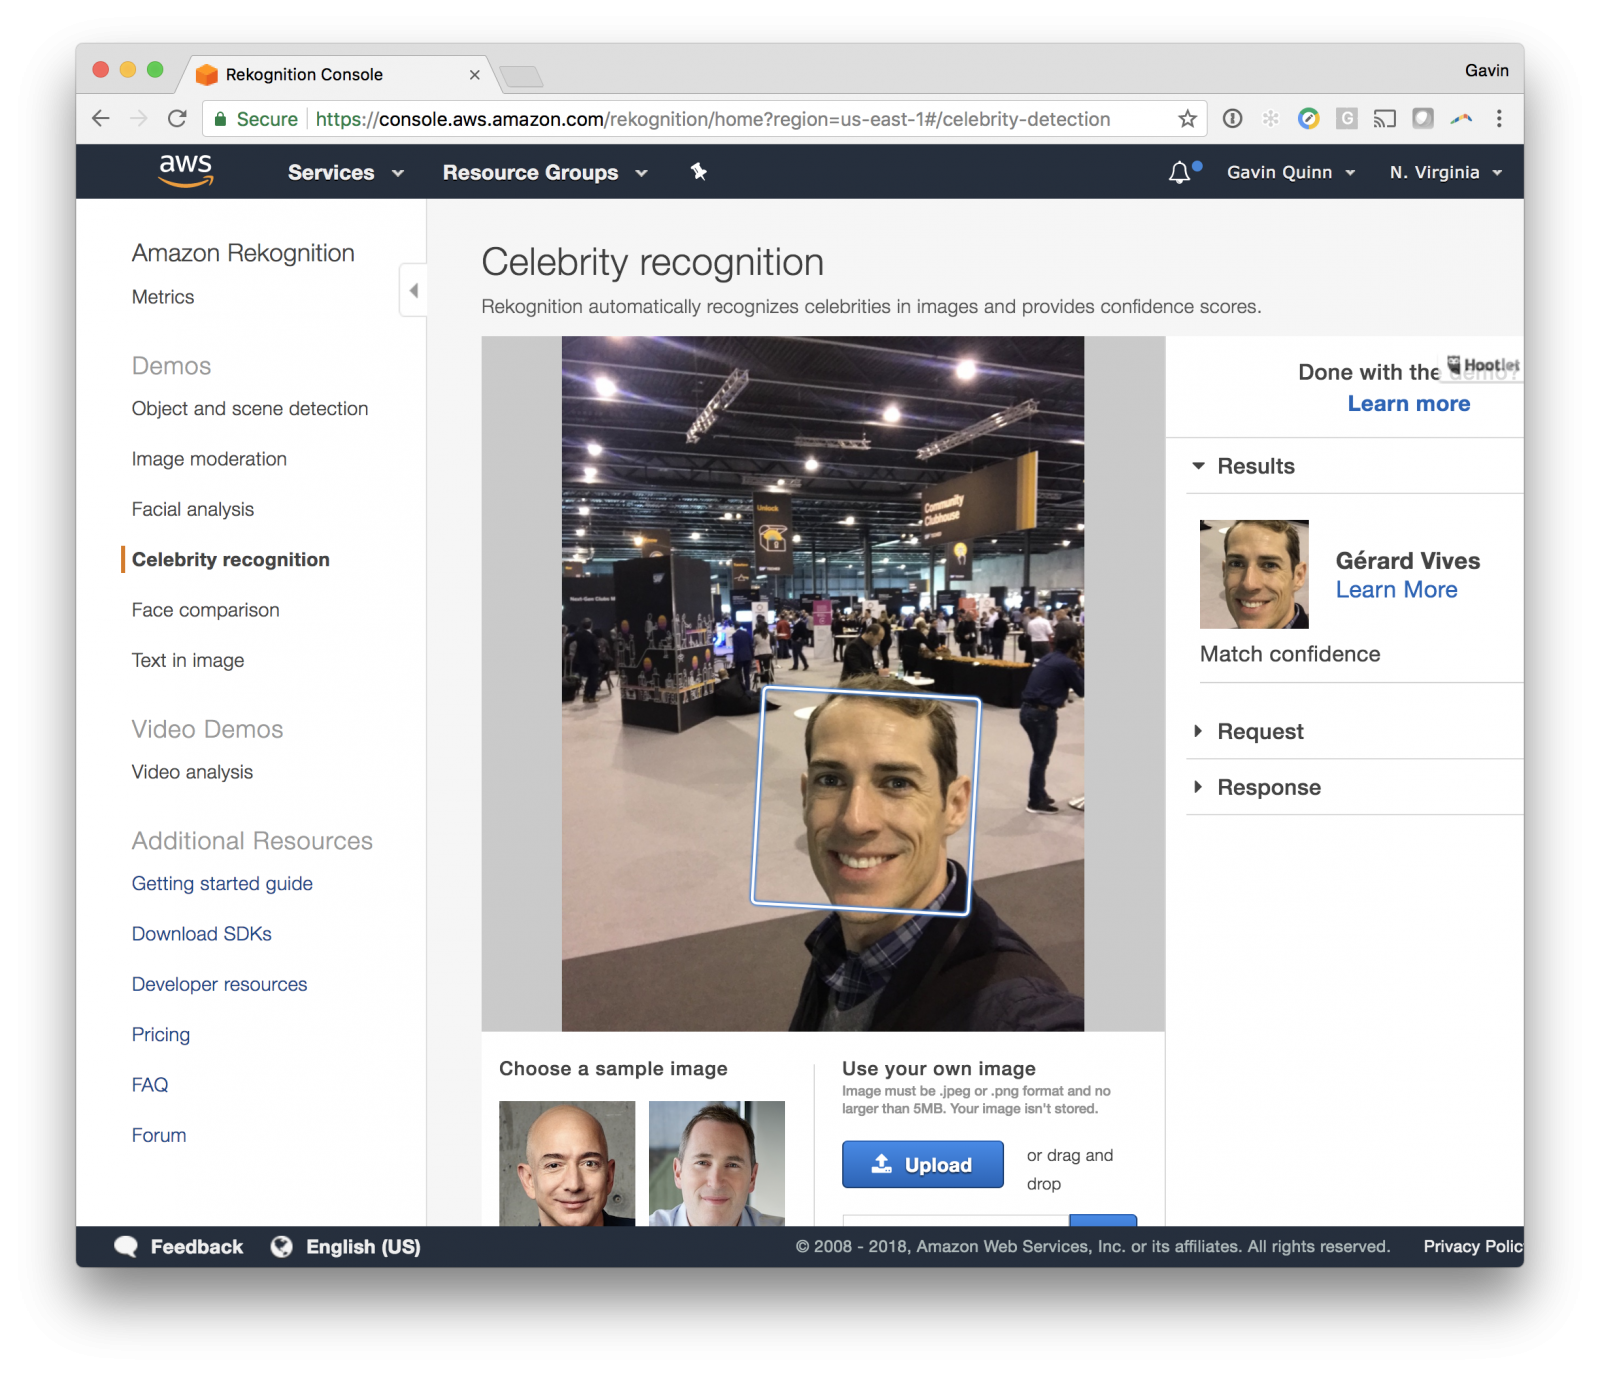Click the grey G extension icon
This screenshot has width=1600, height=1376.
(x=1347, y=119)
